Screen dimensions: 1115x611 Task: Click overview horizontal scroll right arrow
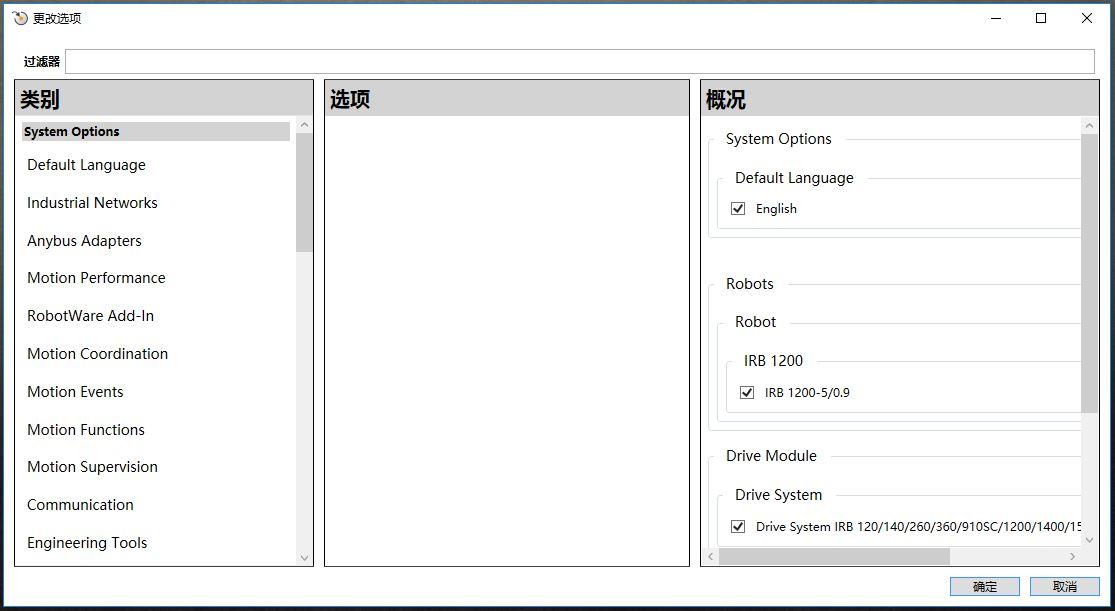coord(1073,556)
